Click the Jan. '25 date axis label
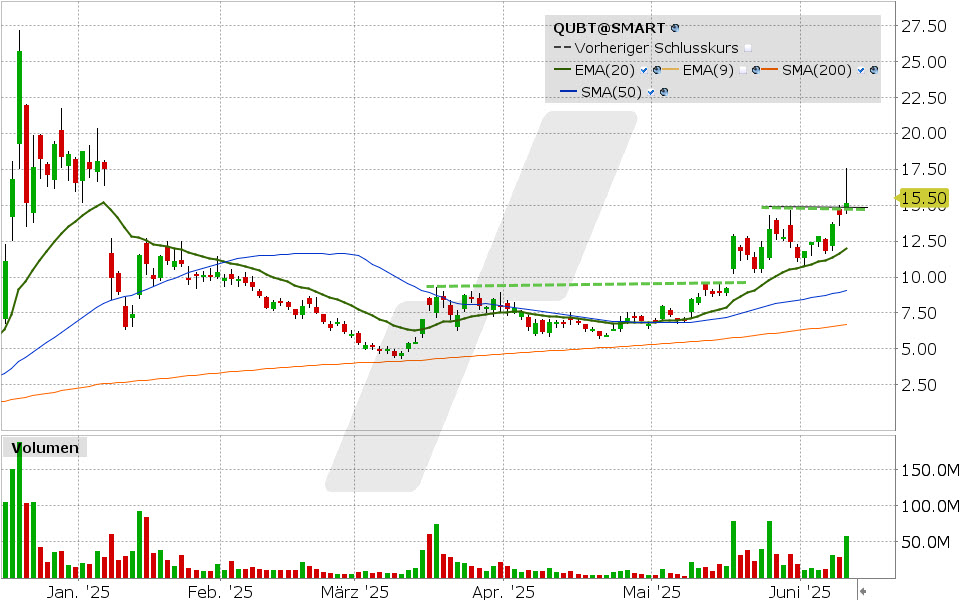The width and height of the screenshot is (960, 600). 78,592
